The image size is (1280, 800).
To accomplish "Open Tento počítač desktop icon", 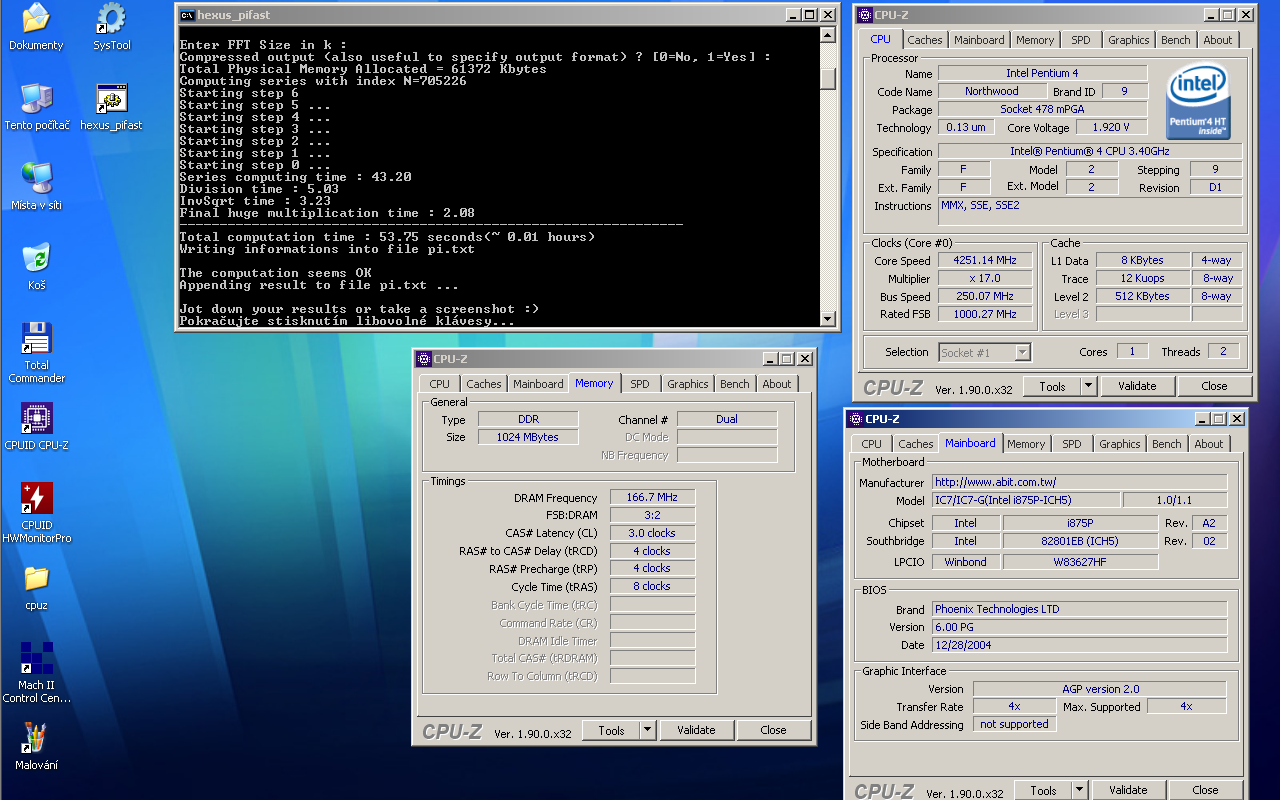I will (37, 106).
